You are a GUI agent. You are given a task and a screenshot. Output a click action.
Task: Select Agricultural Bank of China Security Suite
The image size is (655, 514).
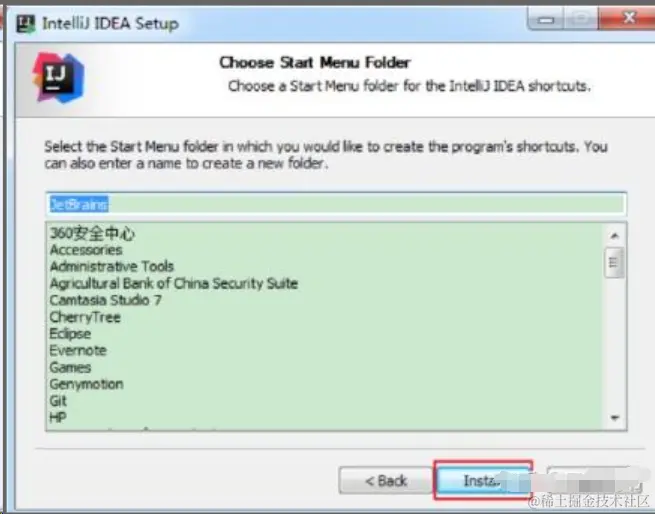coord(174,283)
